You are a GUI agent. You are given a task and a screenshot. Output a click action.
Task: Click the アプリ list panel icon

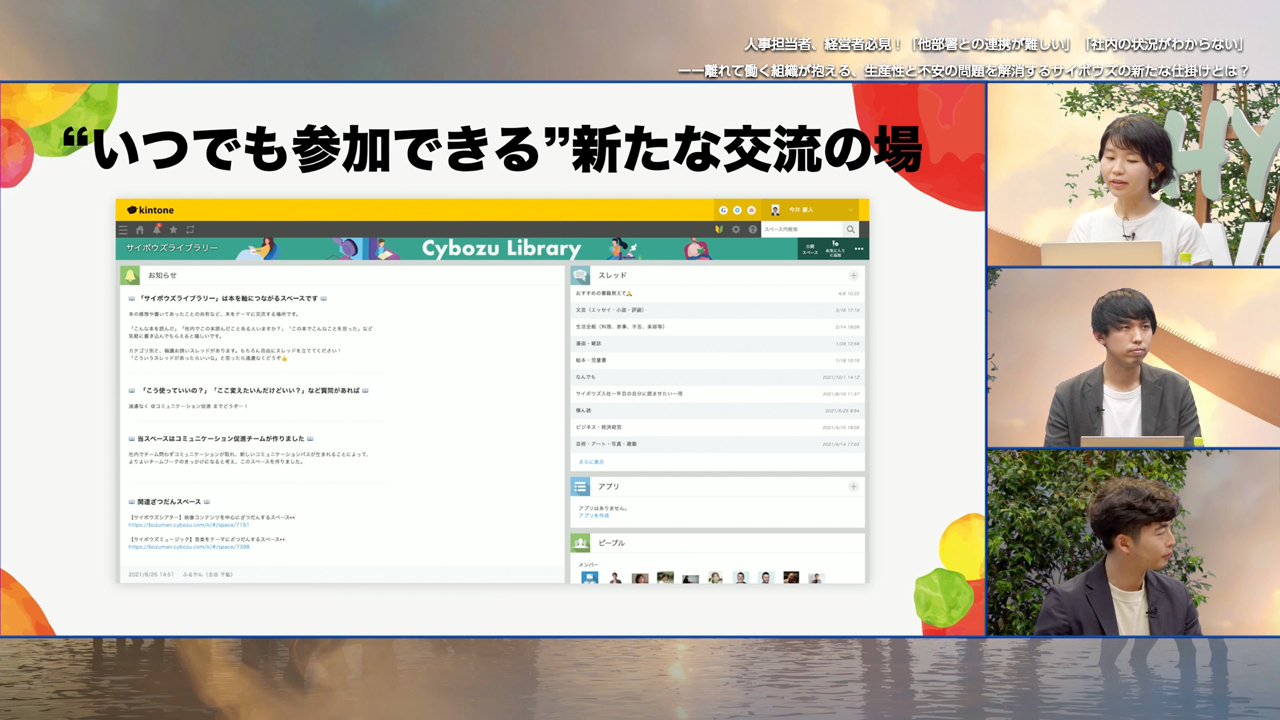[x=580, y=486]
